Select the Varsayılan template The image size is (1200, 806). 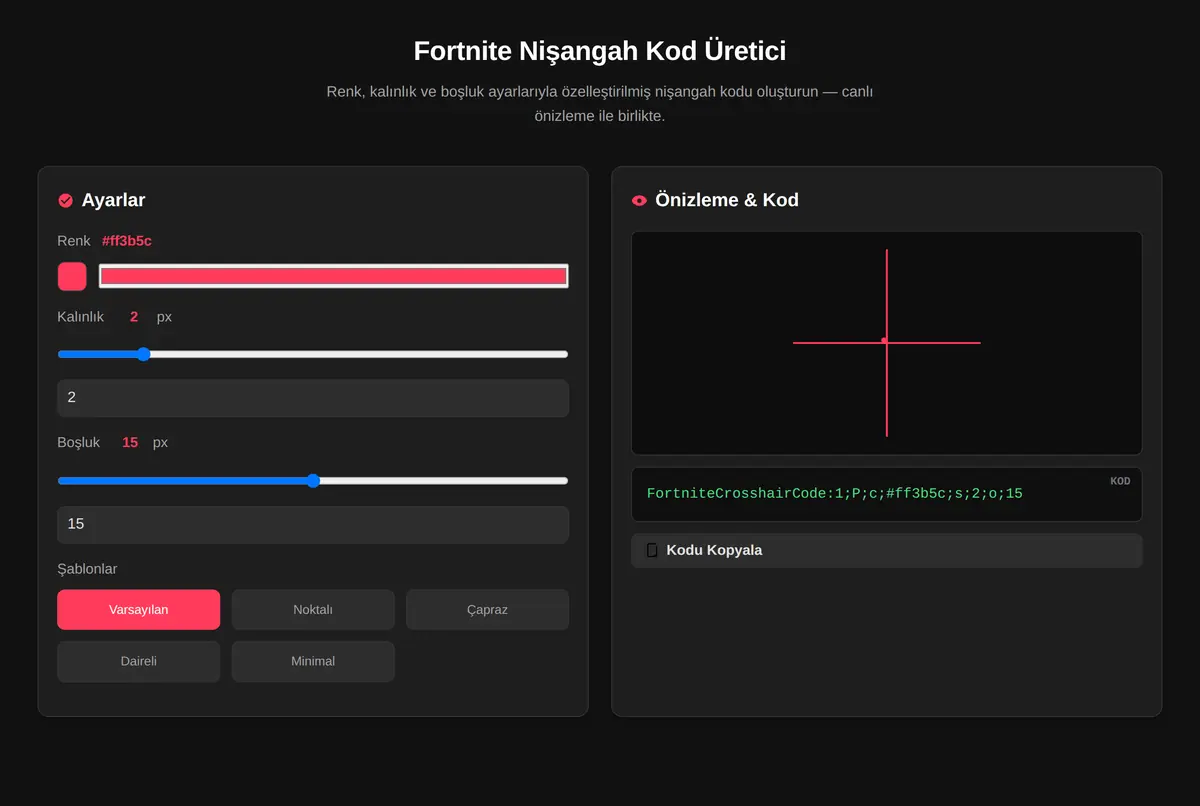(x=139, y=610)
